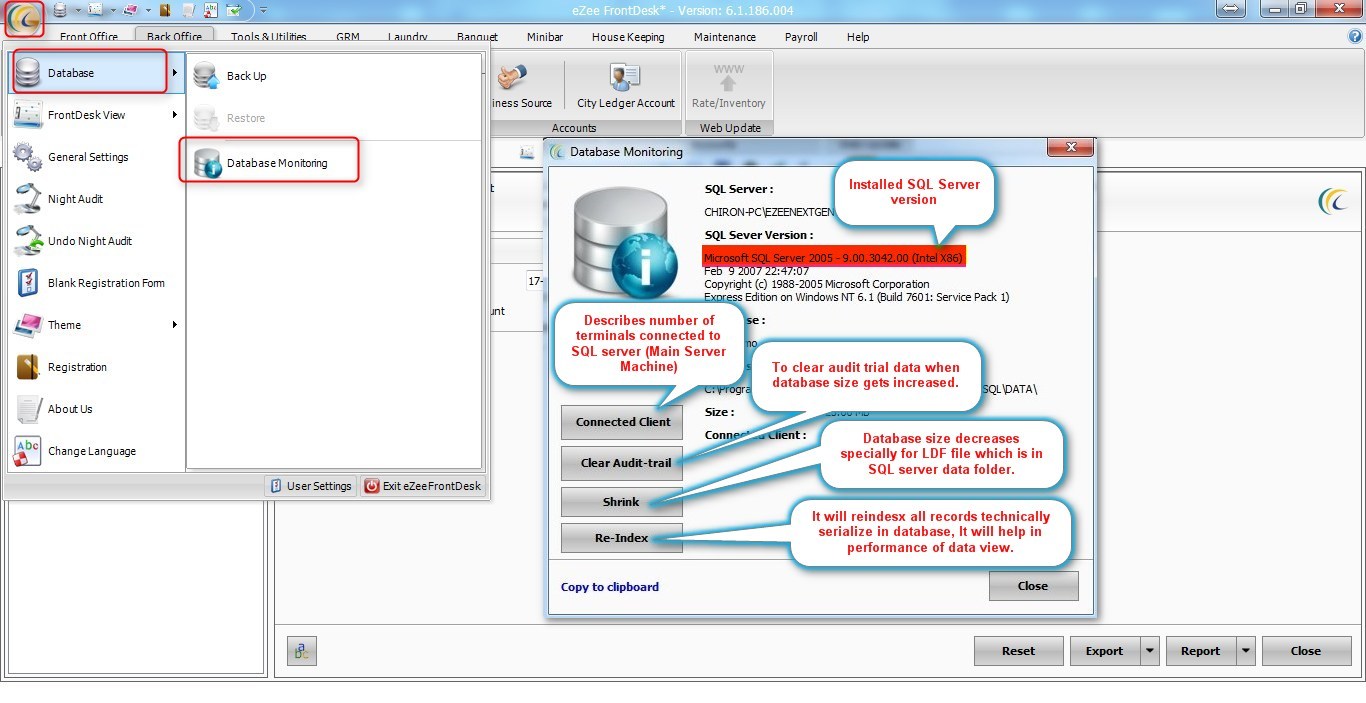Expand the FrontDesk view dropdown arrow in quick access toolbar
Image resolution: width=1366 pixels, height=703 pixels.
click(x=113, y=10)
